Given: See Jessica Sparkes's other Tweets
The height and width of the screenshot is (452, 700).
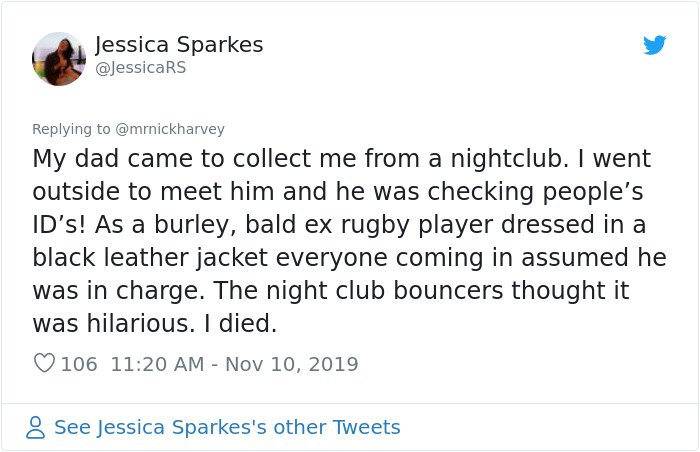Looking at the screenshot, I should point(227,427).
